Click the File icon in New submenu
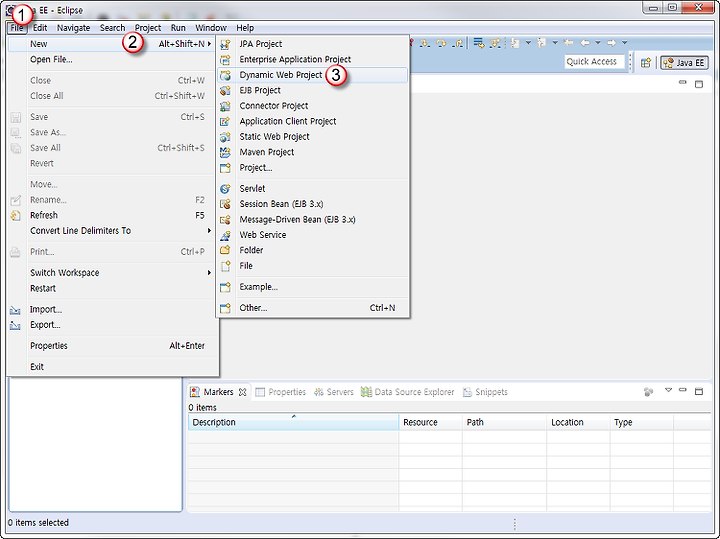The height and width of the screenshot is (539, 720). 225,266
